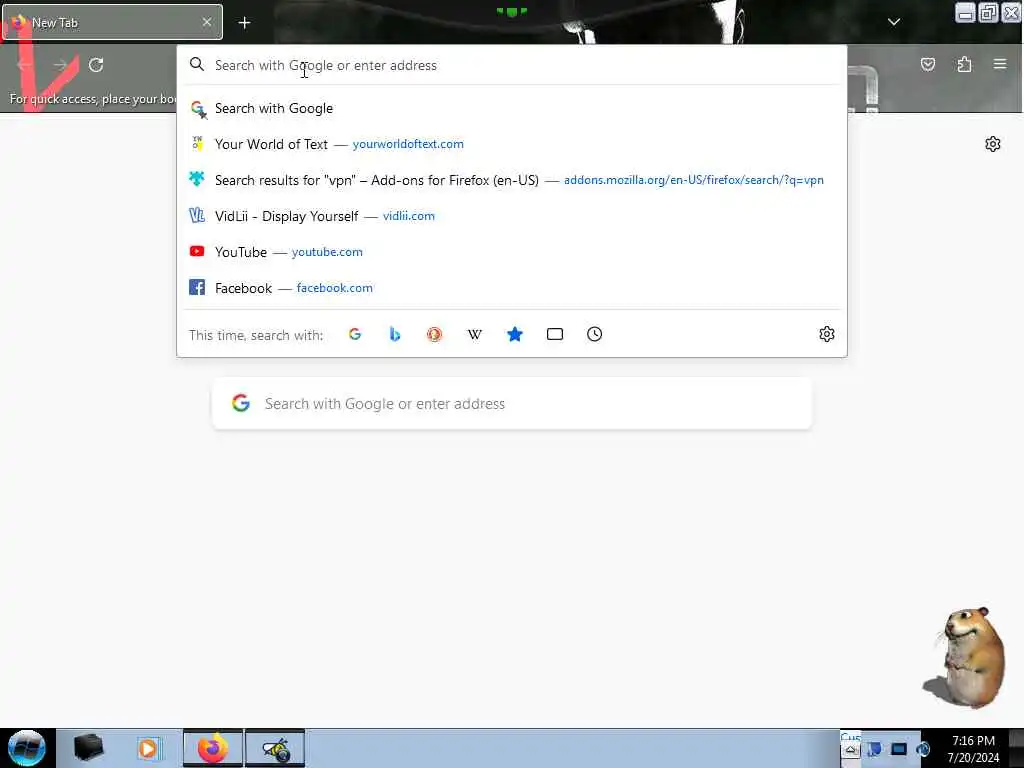Open the list all tabs chevron
Image resolution: width=1024 pixels, height=768 pixels.
point(894,22)
